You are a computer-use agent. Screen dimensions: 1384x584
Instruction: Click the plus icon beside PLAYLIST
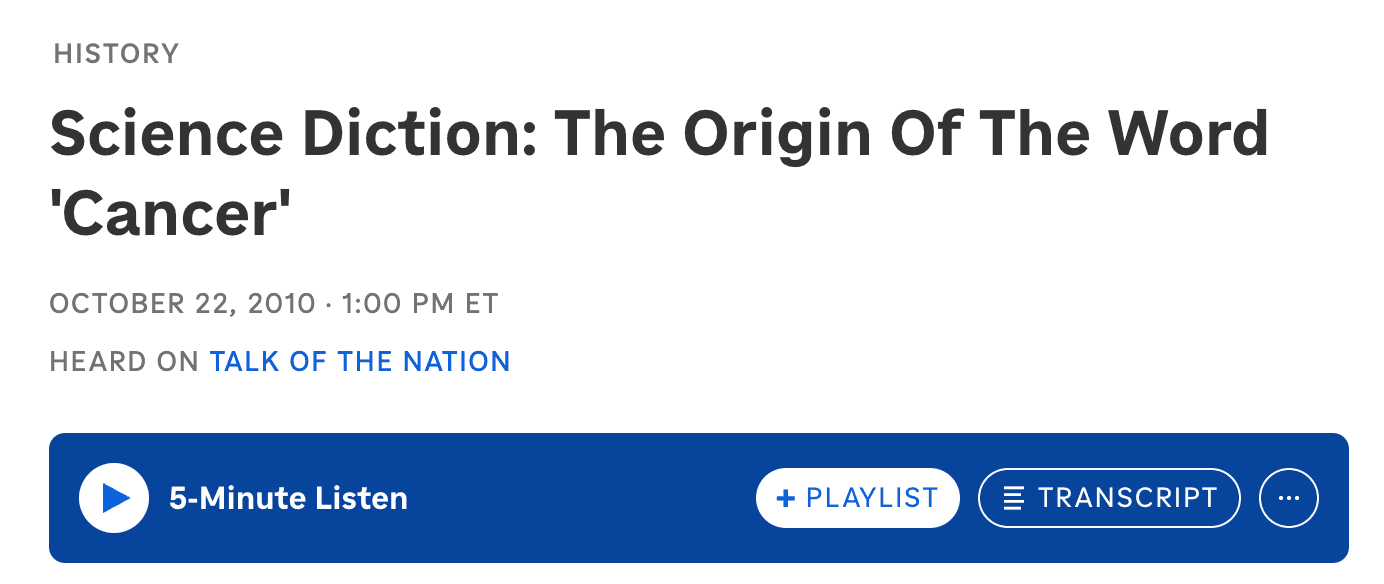[x=785, y=498]
